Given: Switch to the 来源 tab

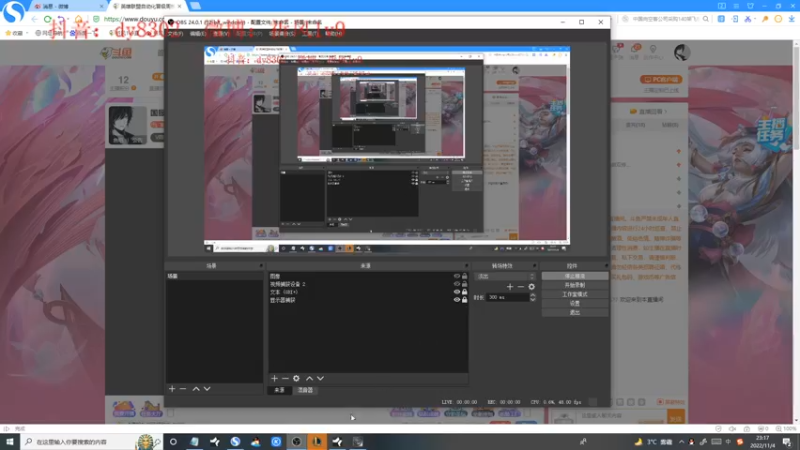Looking at the screenshot, I should (280, 390).
